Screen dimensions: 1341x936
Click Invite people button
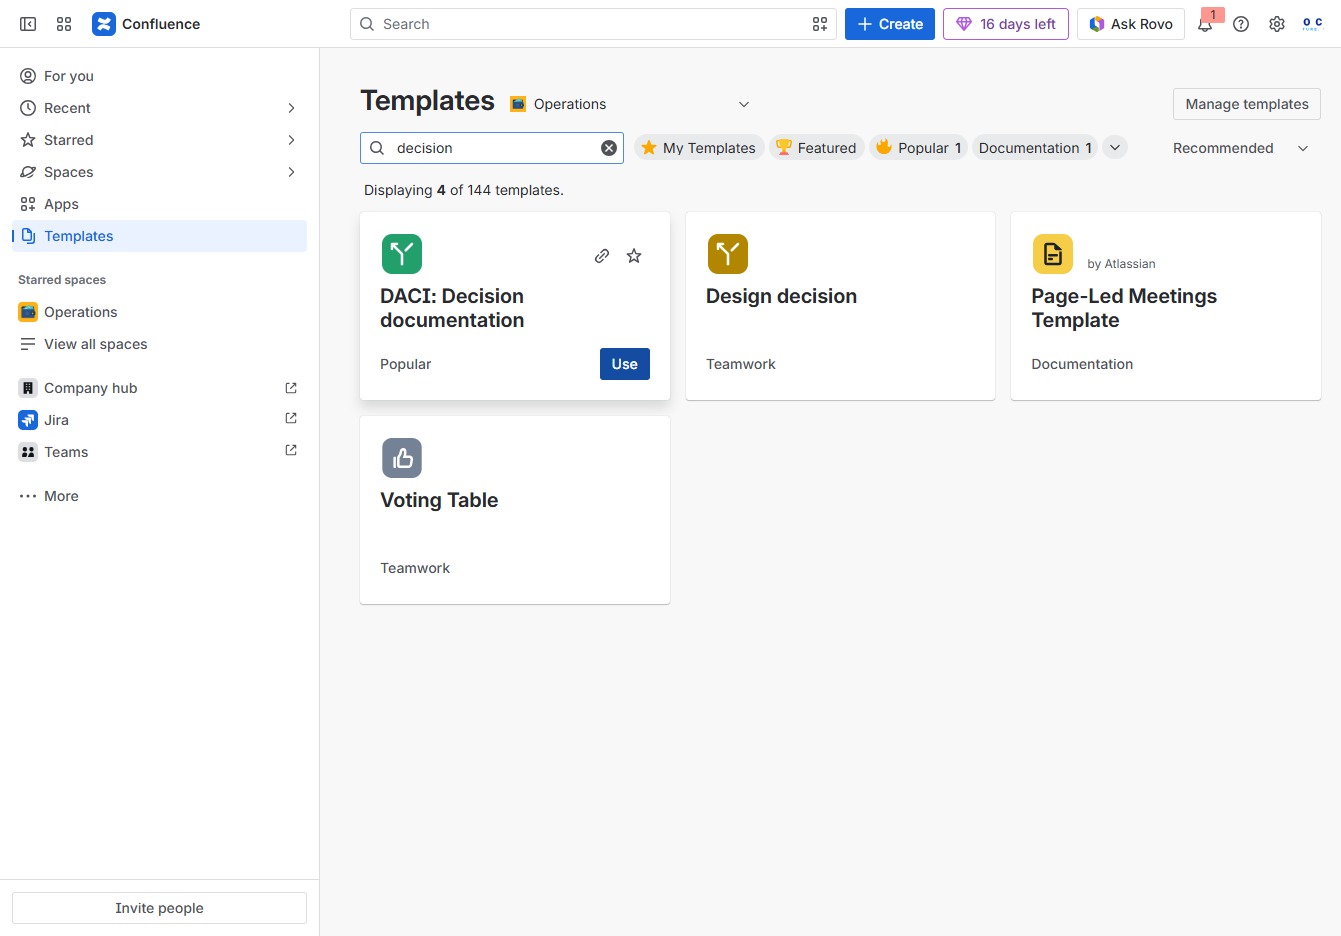(159, 908)
